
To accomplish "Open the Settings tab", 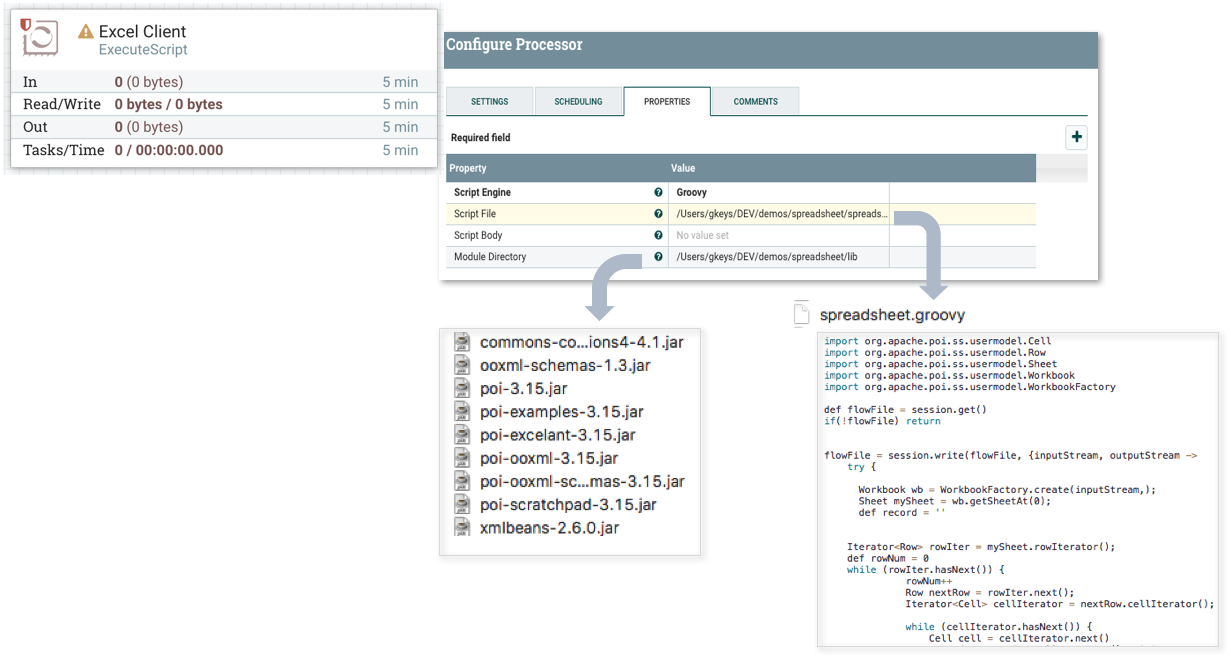I will tap(490, 102).
